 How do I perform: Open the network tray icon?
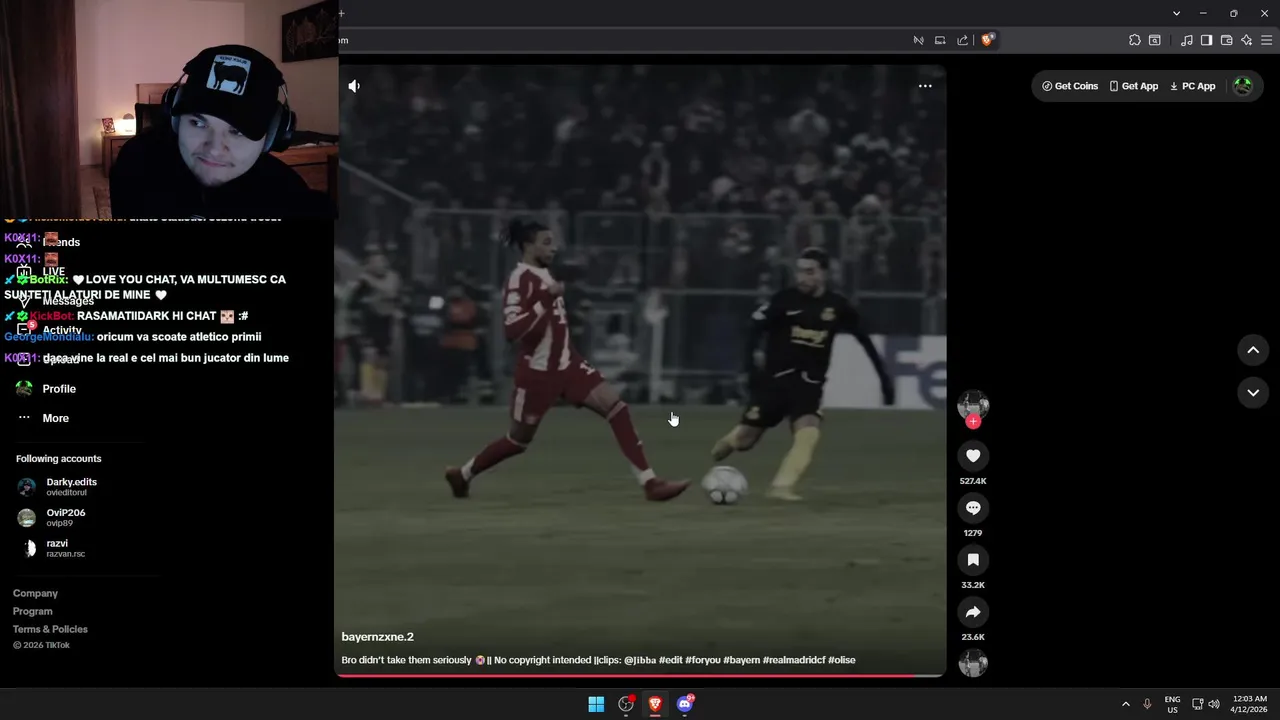1197,704
